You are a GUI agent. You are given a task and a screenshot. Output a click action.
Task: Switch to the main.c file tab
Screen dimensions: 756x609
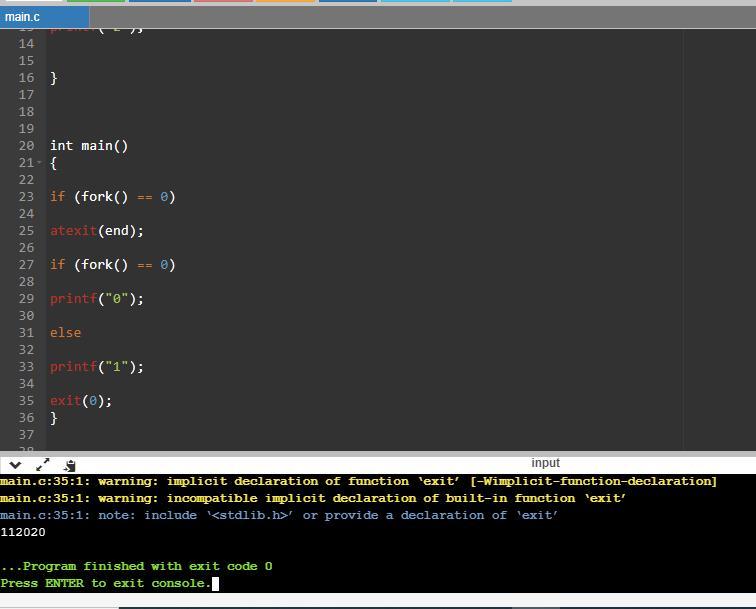pyautogui.click(x=23, y=17)
